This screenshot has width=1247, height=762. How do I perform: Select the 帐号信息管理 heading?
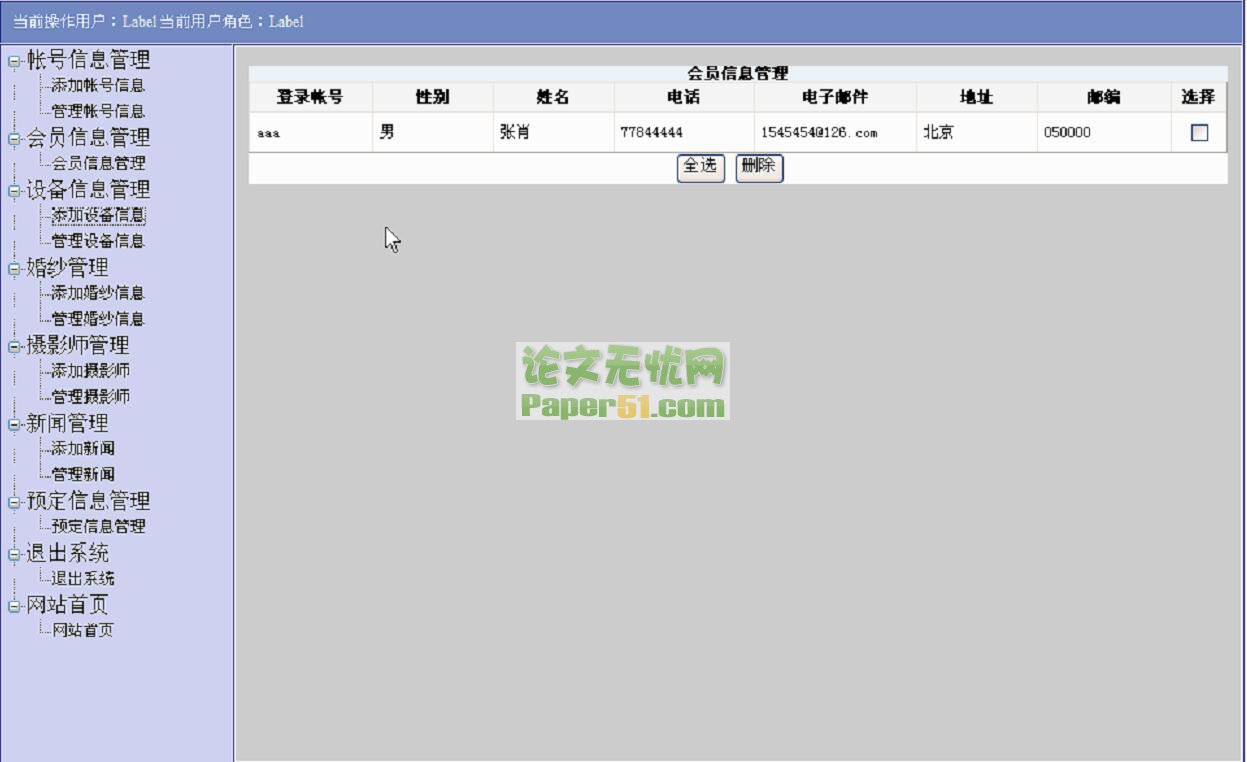[x=88, y=60]
